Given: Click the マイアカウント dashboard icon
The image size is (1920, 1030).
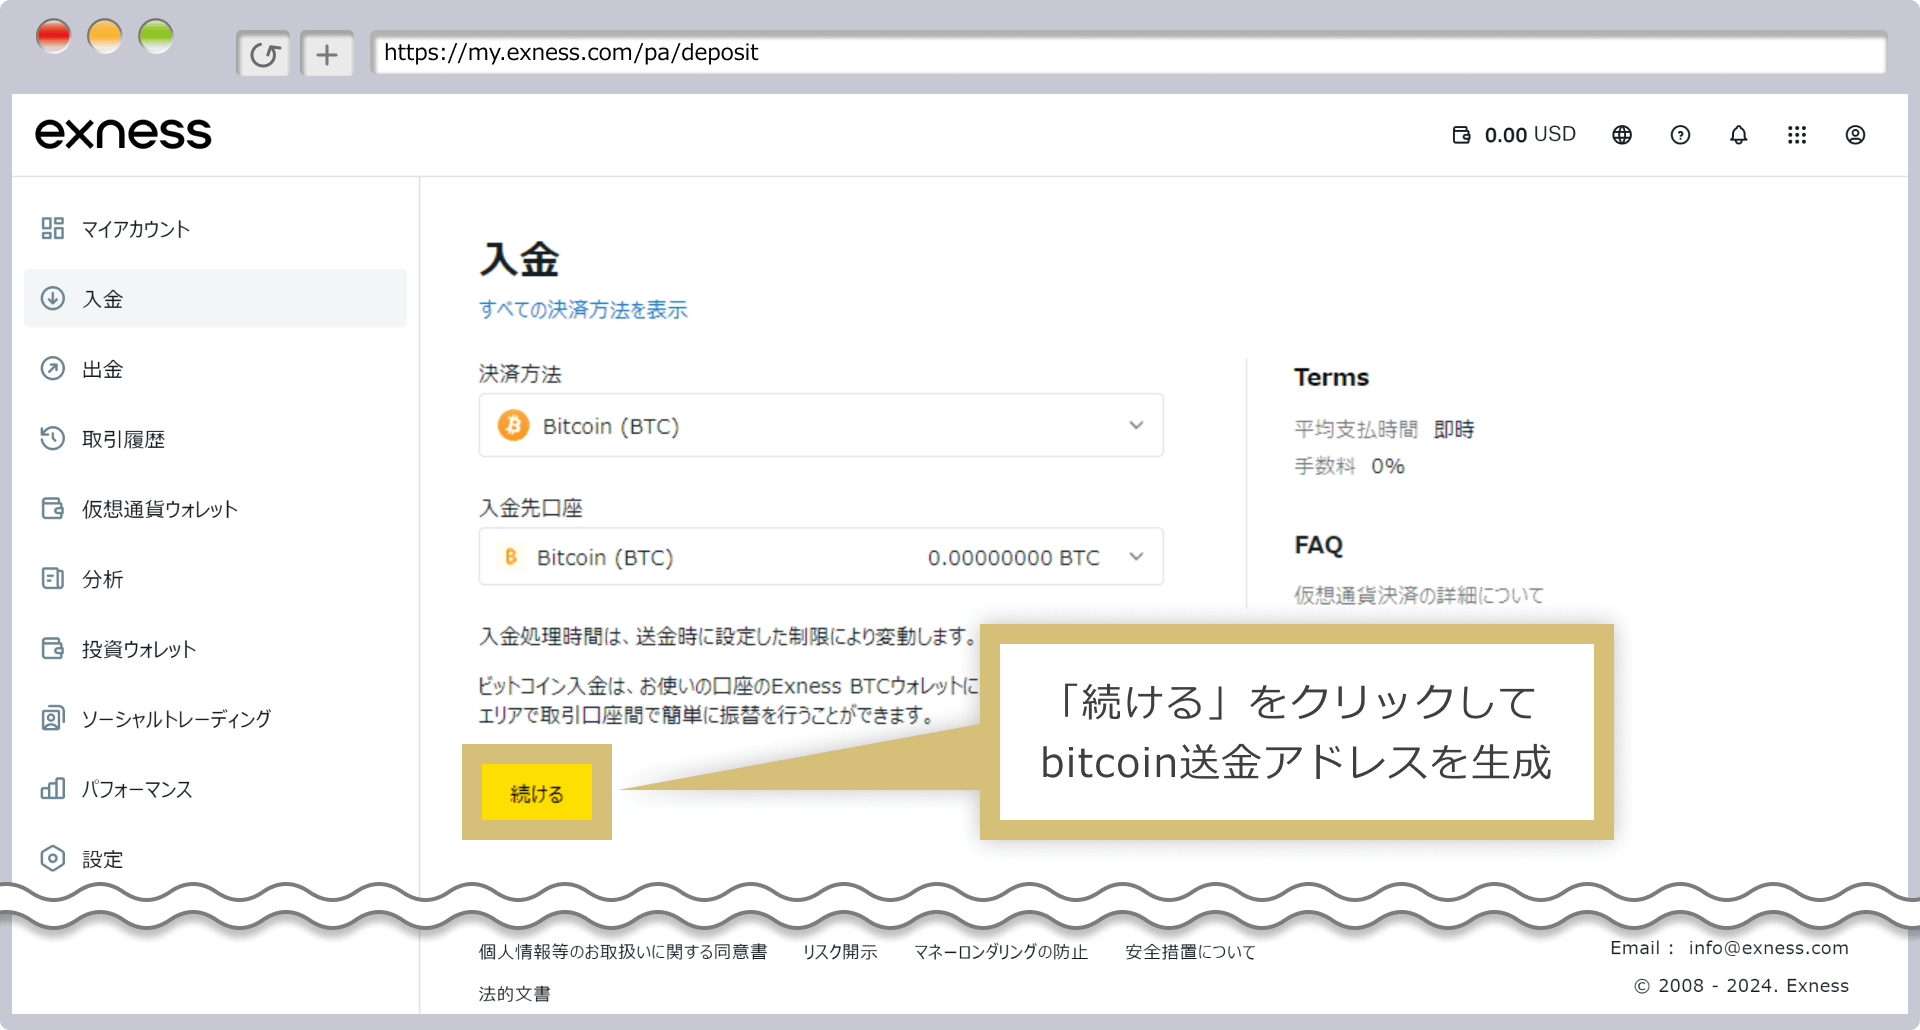Looking at the screenshot, I should 53,228.
